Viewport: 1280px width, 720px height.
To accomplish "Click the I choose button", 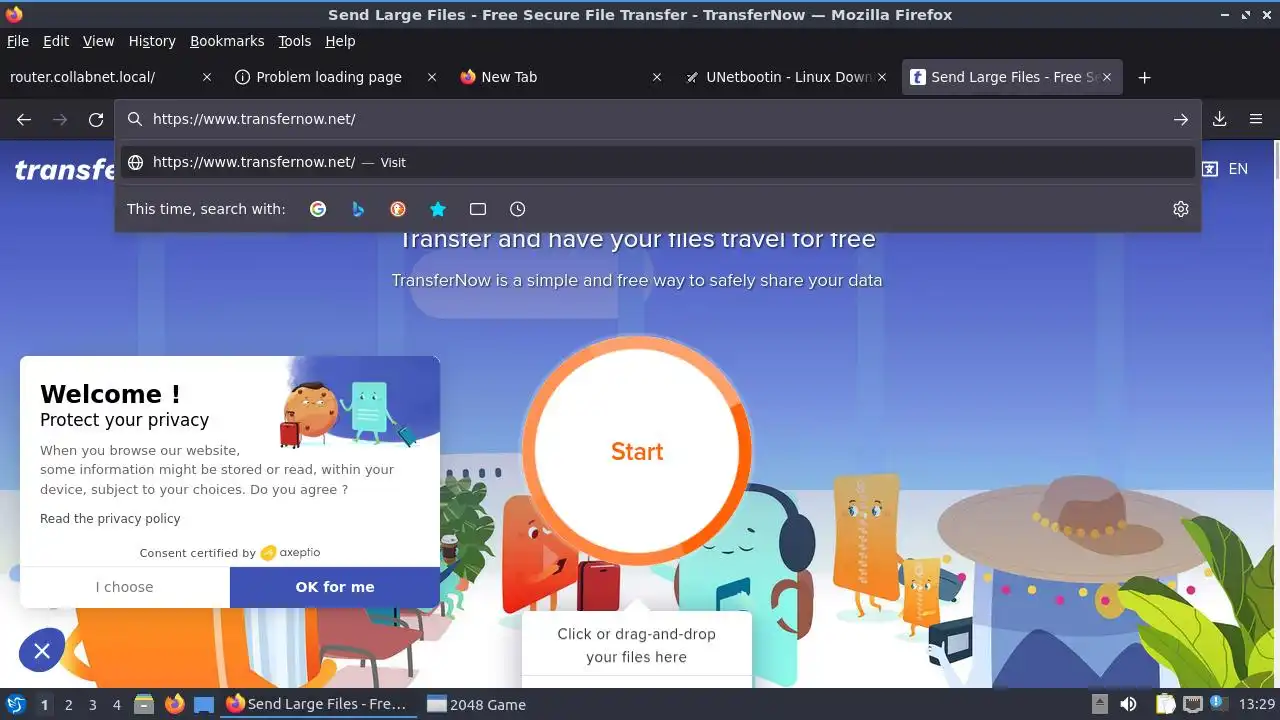I will tap(125, 587).
